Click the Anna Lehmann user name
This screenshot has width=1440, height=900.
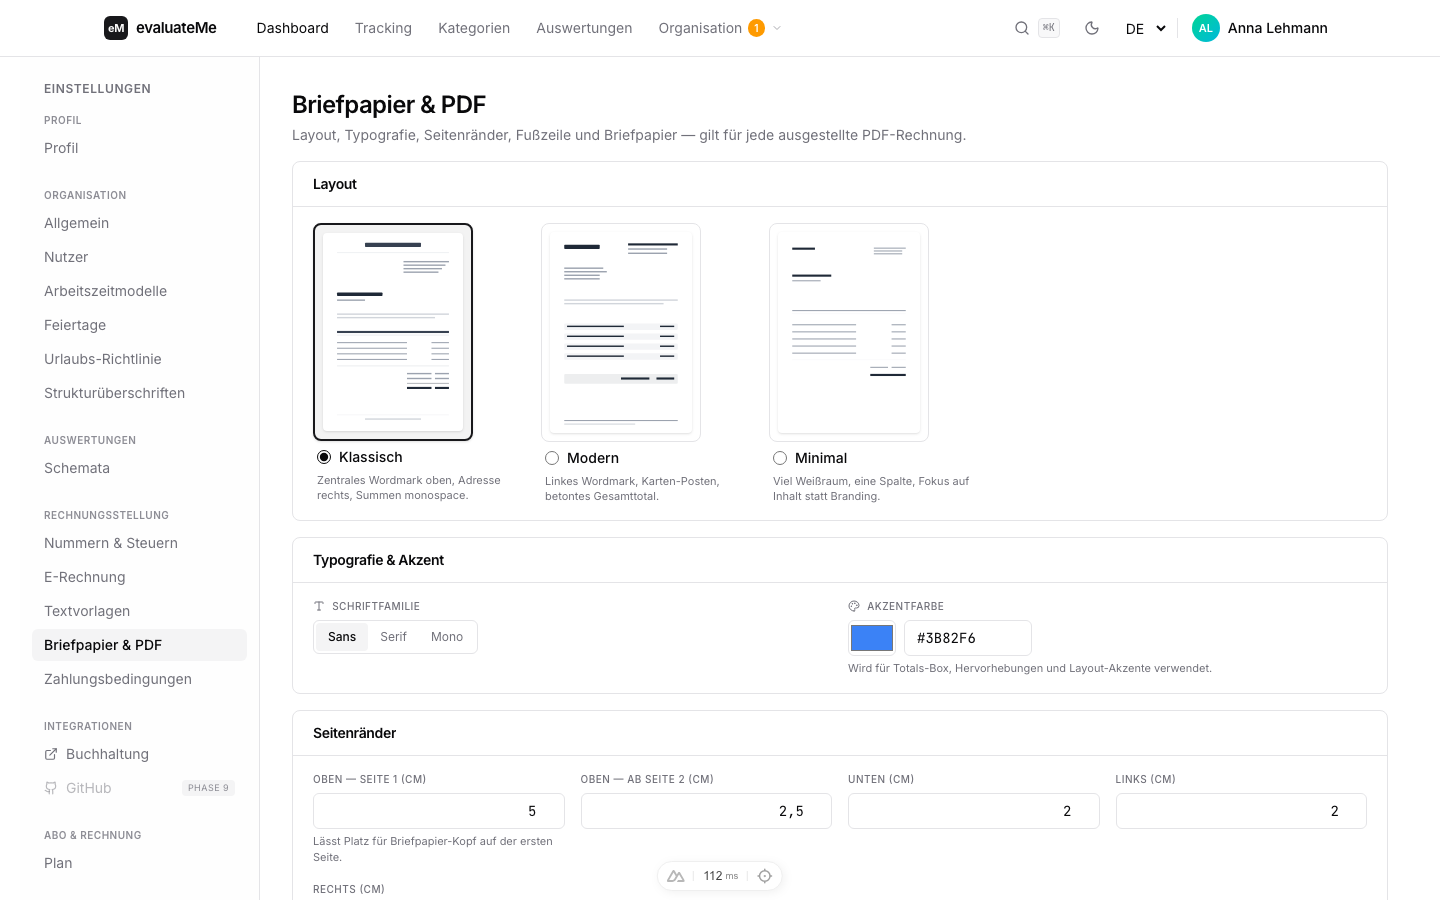tap(1277, 28)
